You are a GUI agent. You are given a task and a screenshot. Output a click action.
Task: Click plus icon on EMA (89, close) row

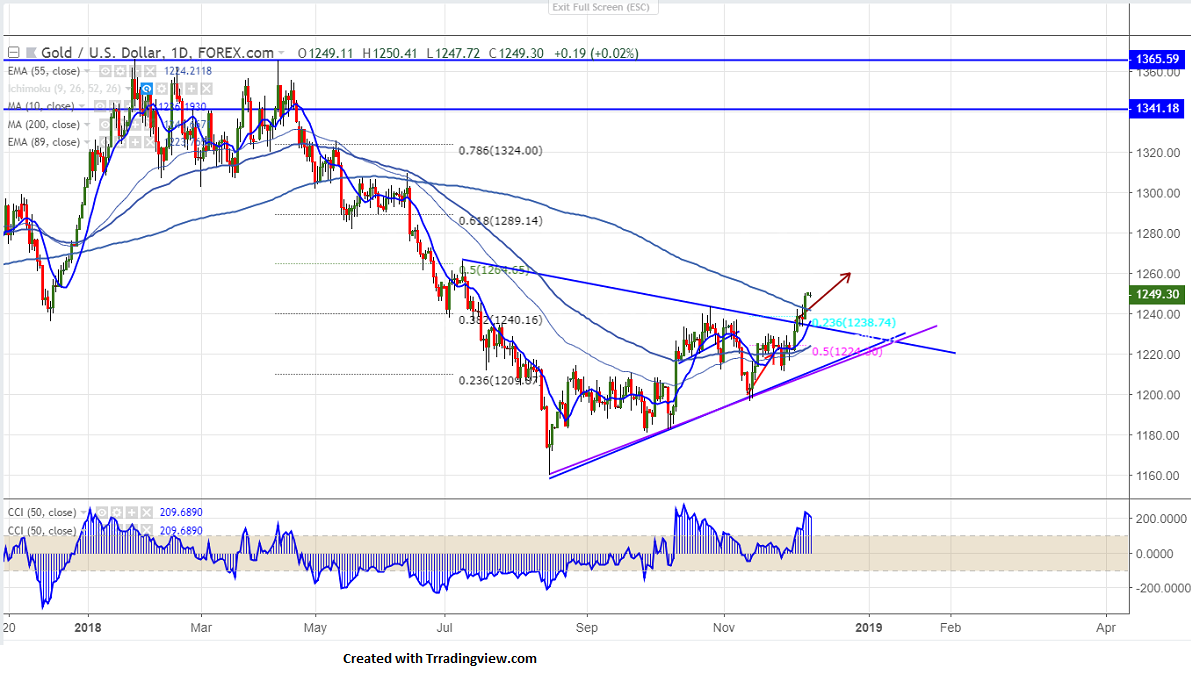click(135, 142)
